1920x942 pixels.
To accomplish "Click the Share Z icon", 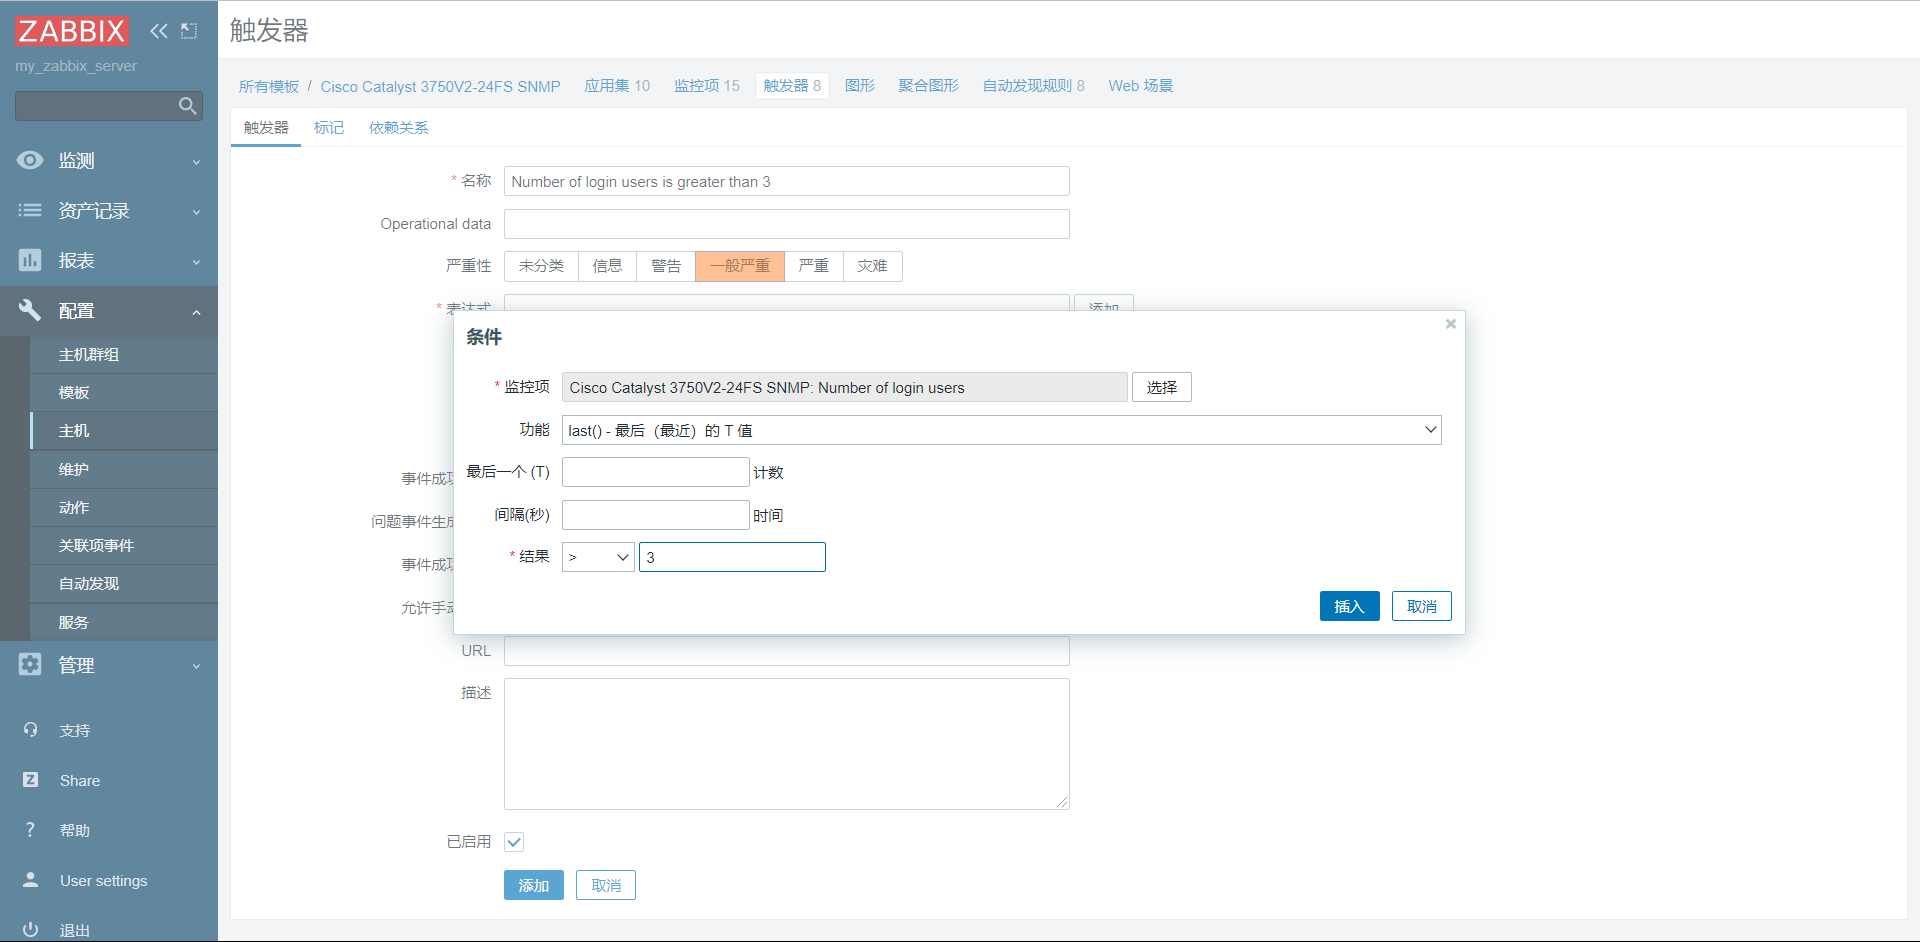I will pyautogui.click(x=30, y=780).
